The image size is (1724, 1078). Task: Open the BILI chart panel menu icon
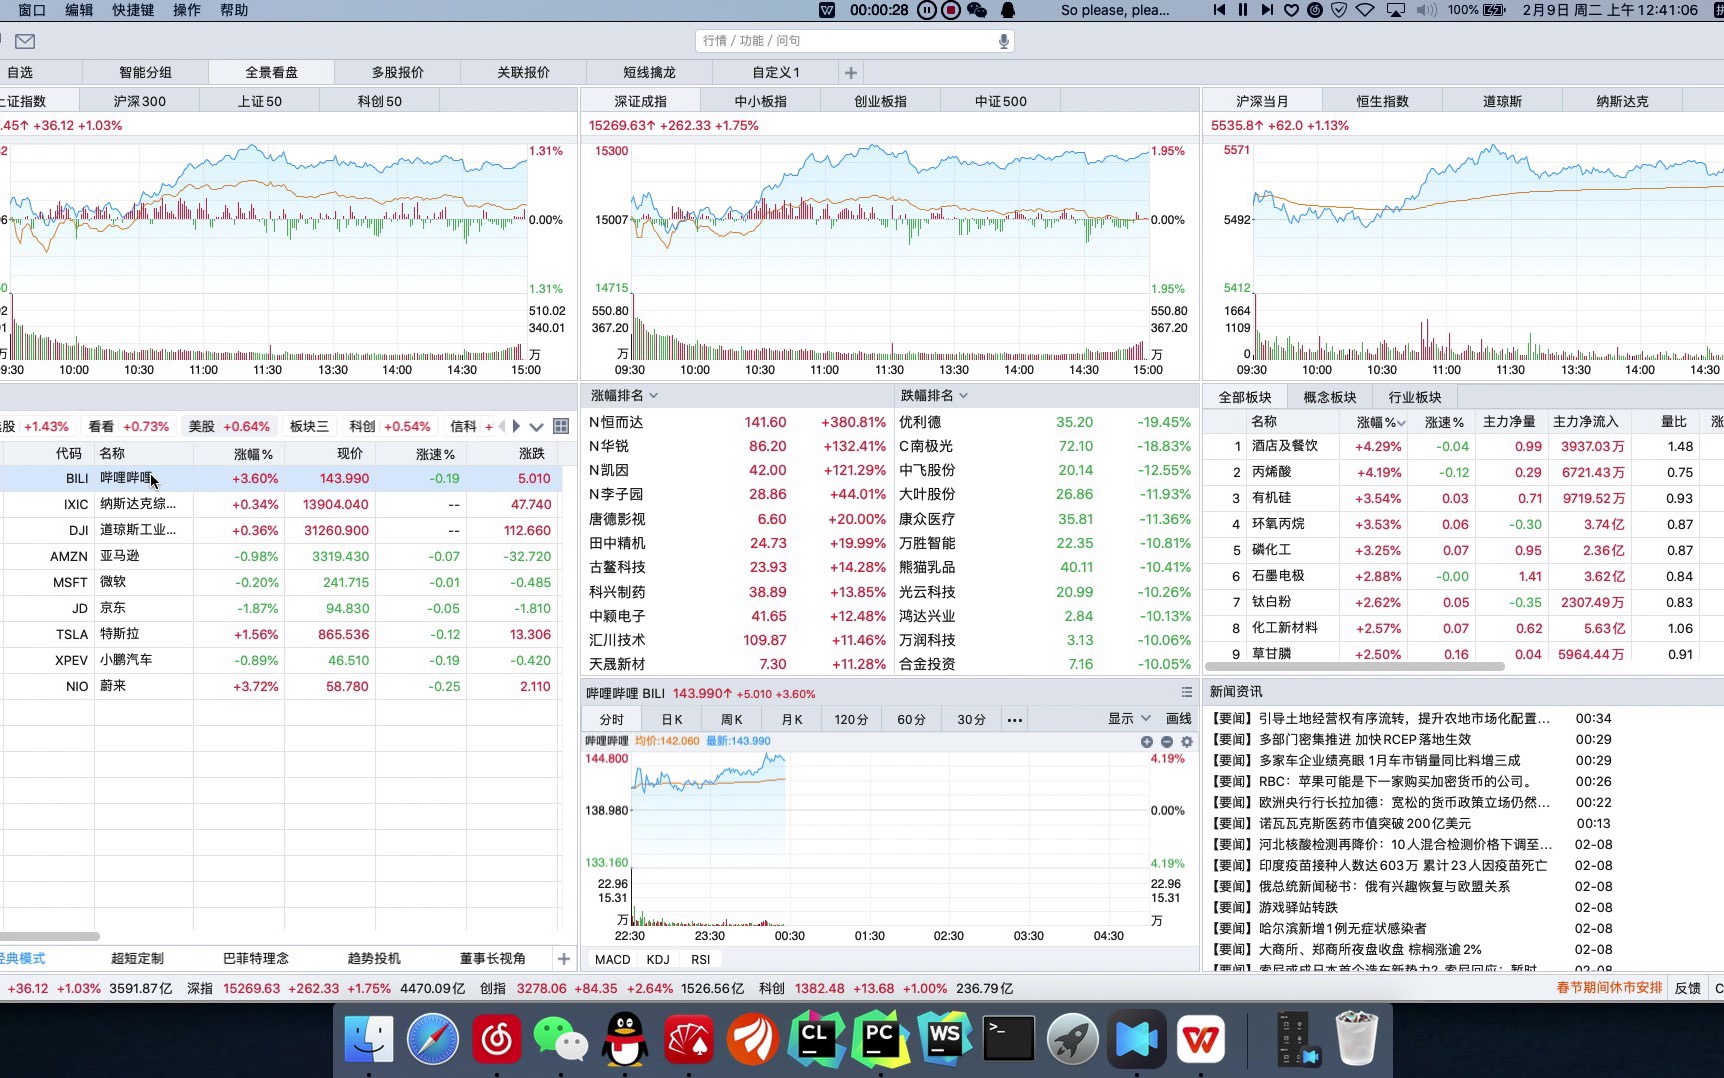[x=1186, y=692]
